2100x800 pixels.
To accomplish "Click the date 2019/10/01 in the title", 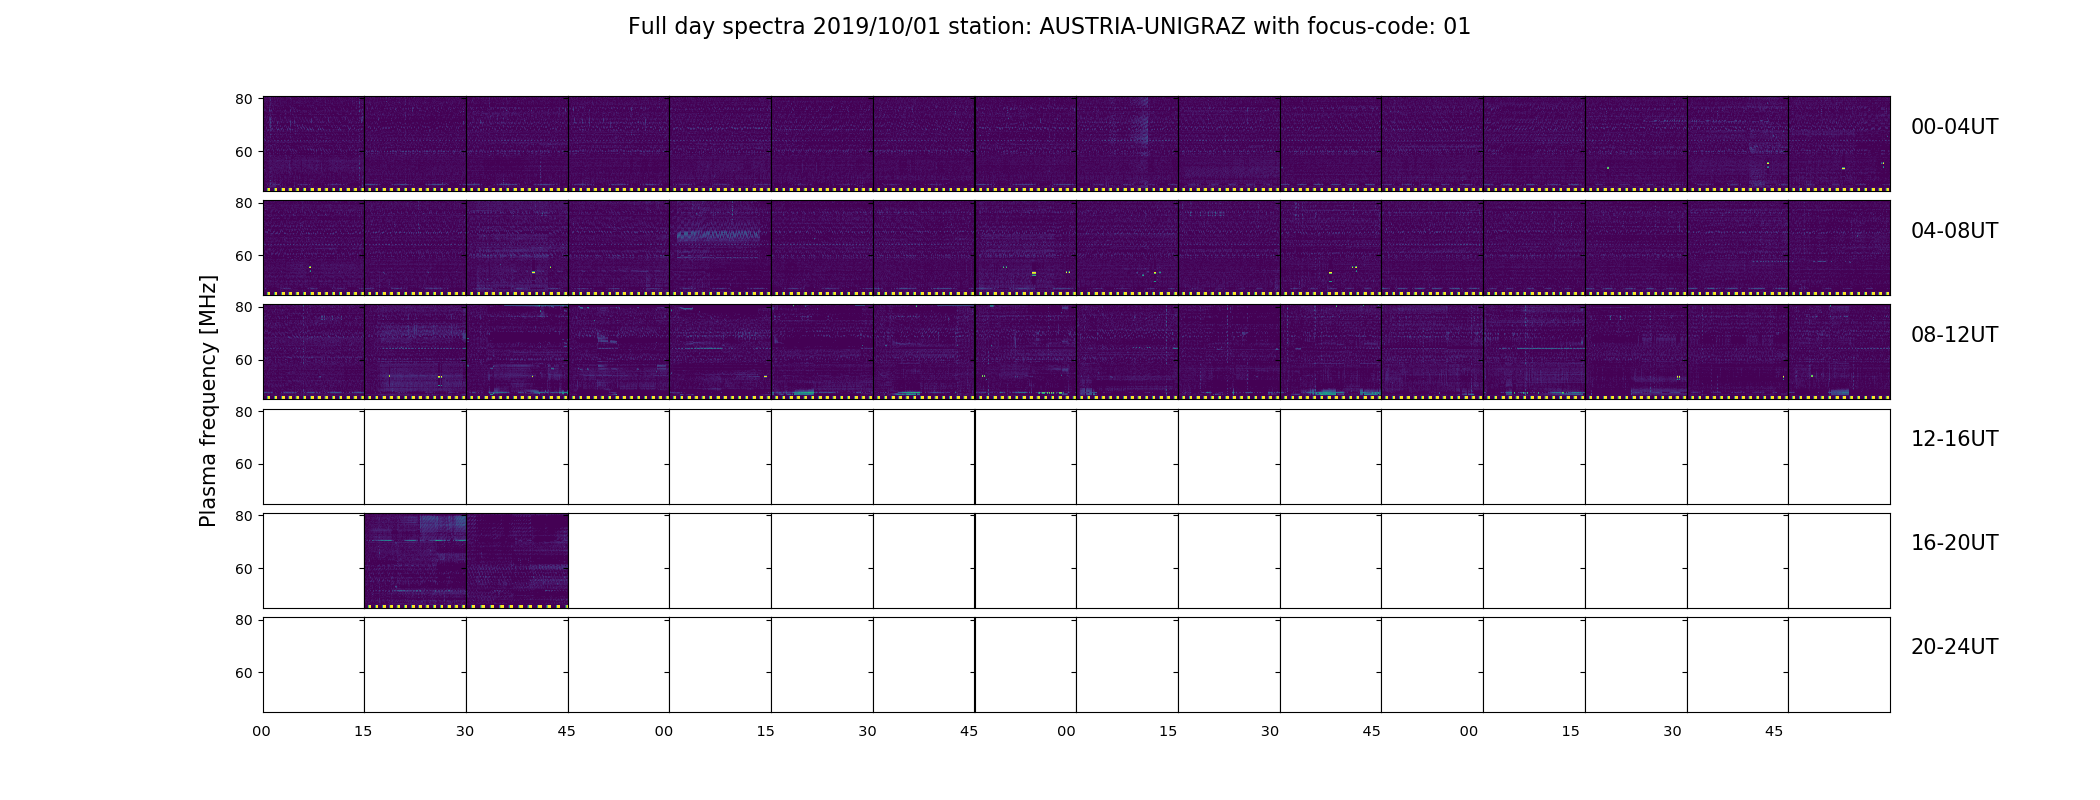I will pyautogui.click(x=876, y=27).
